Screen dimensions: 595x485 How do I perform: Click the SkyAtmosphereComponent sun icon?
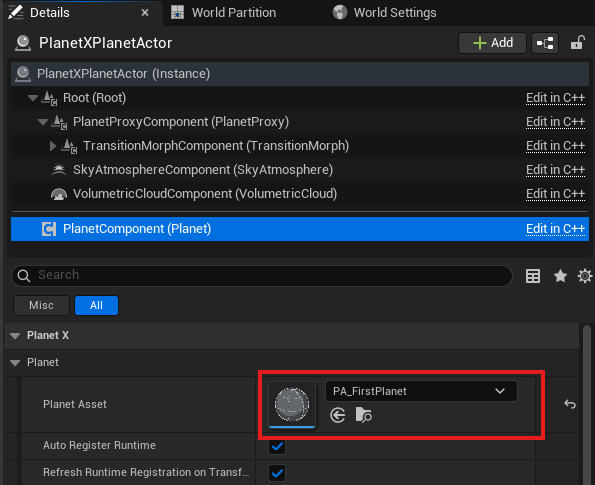pos(59,170)
